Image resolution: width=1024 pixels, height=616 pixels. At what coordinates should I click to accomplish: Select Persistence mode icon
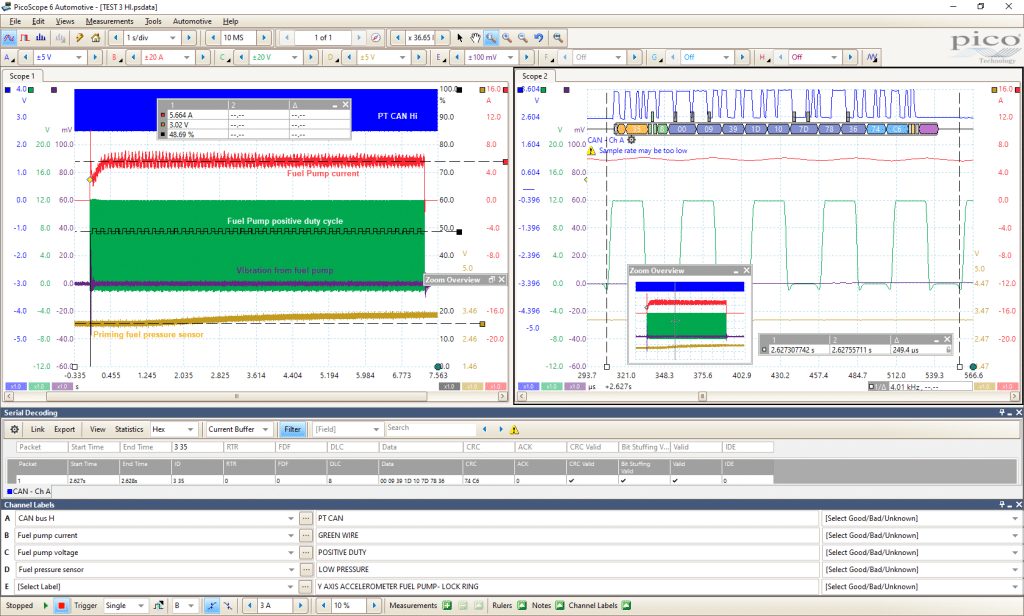pos(25,38)
